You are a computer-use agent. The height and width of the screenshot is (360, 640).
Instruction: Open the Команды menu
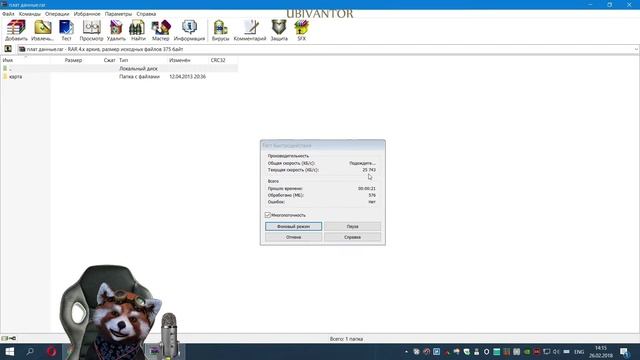[x=30, y=14]
